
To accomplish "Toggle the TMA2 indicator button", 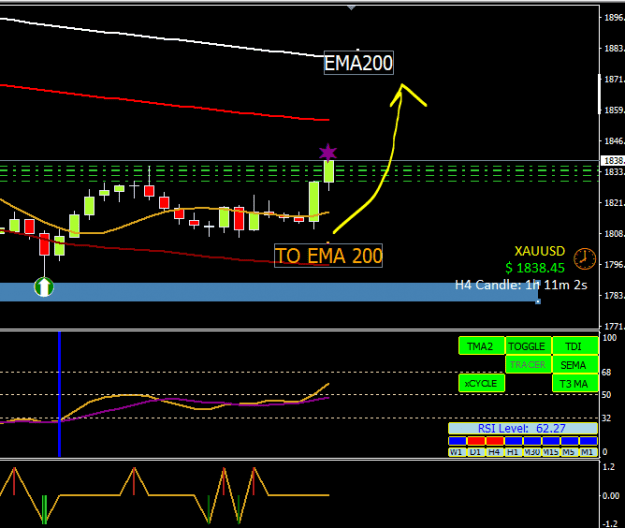I will pos(482,346).
